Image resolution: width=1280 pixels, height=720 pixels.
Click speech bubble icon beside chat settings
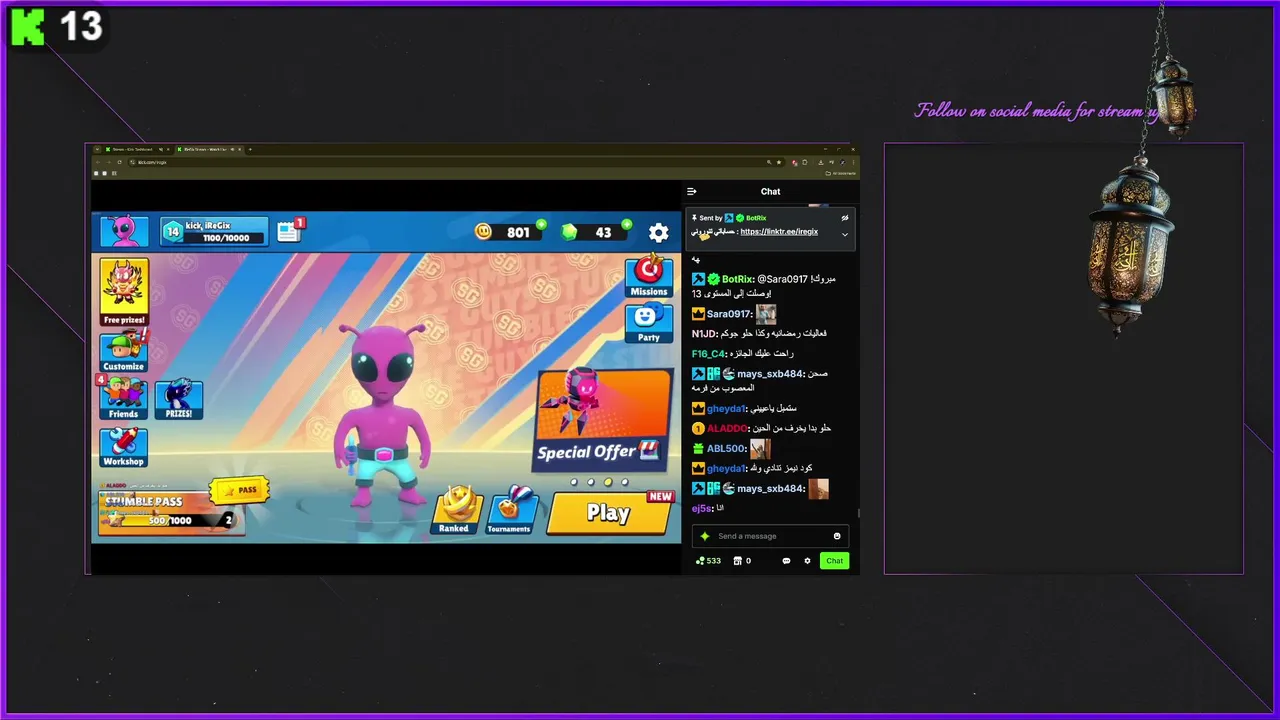tap(786, 561)
